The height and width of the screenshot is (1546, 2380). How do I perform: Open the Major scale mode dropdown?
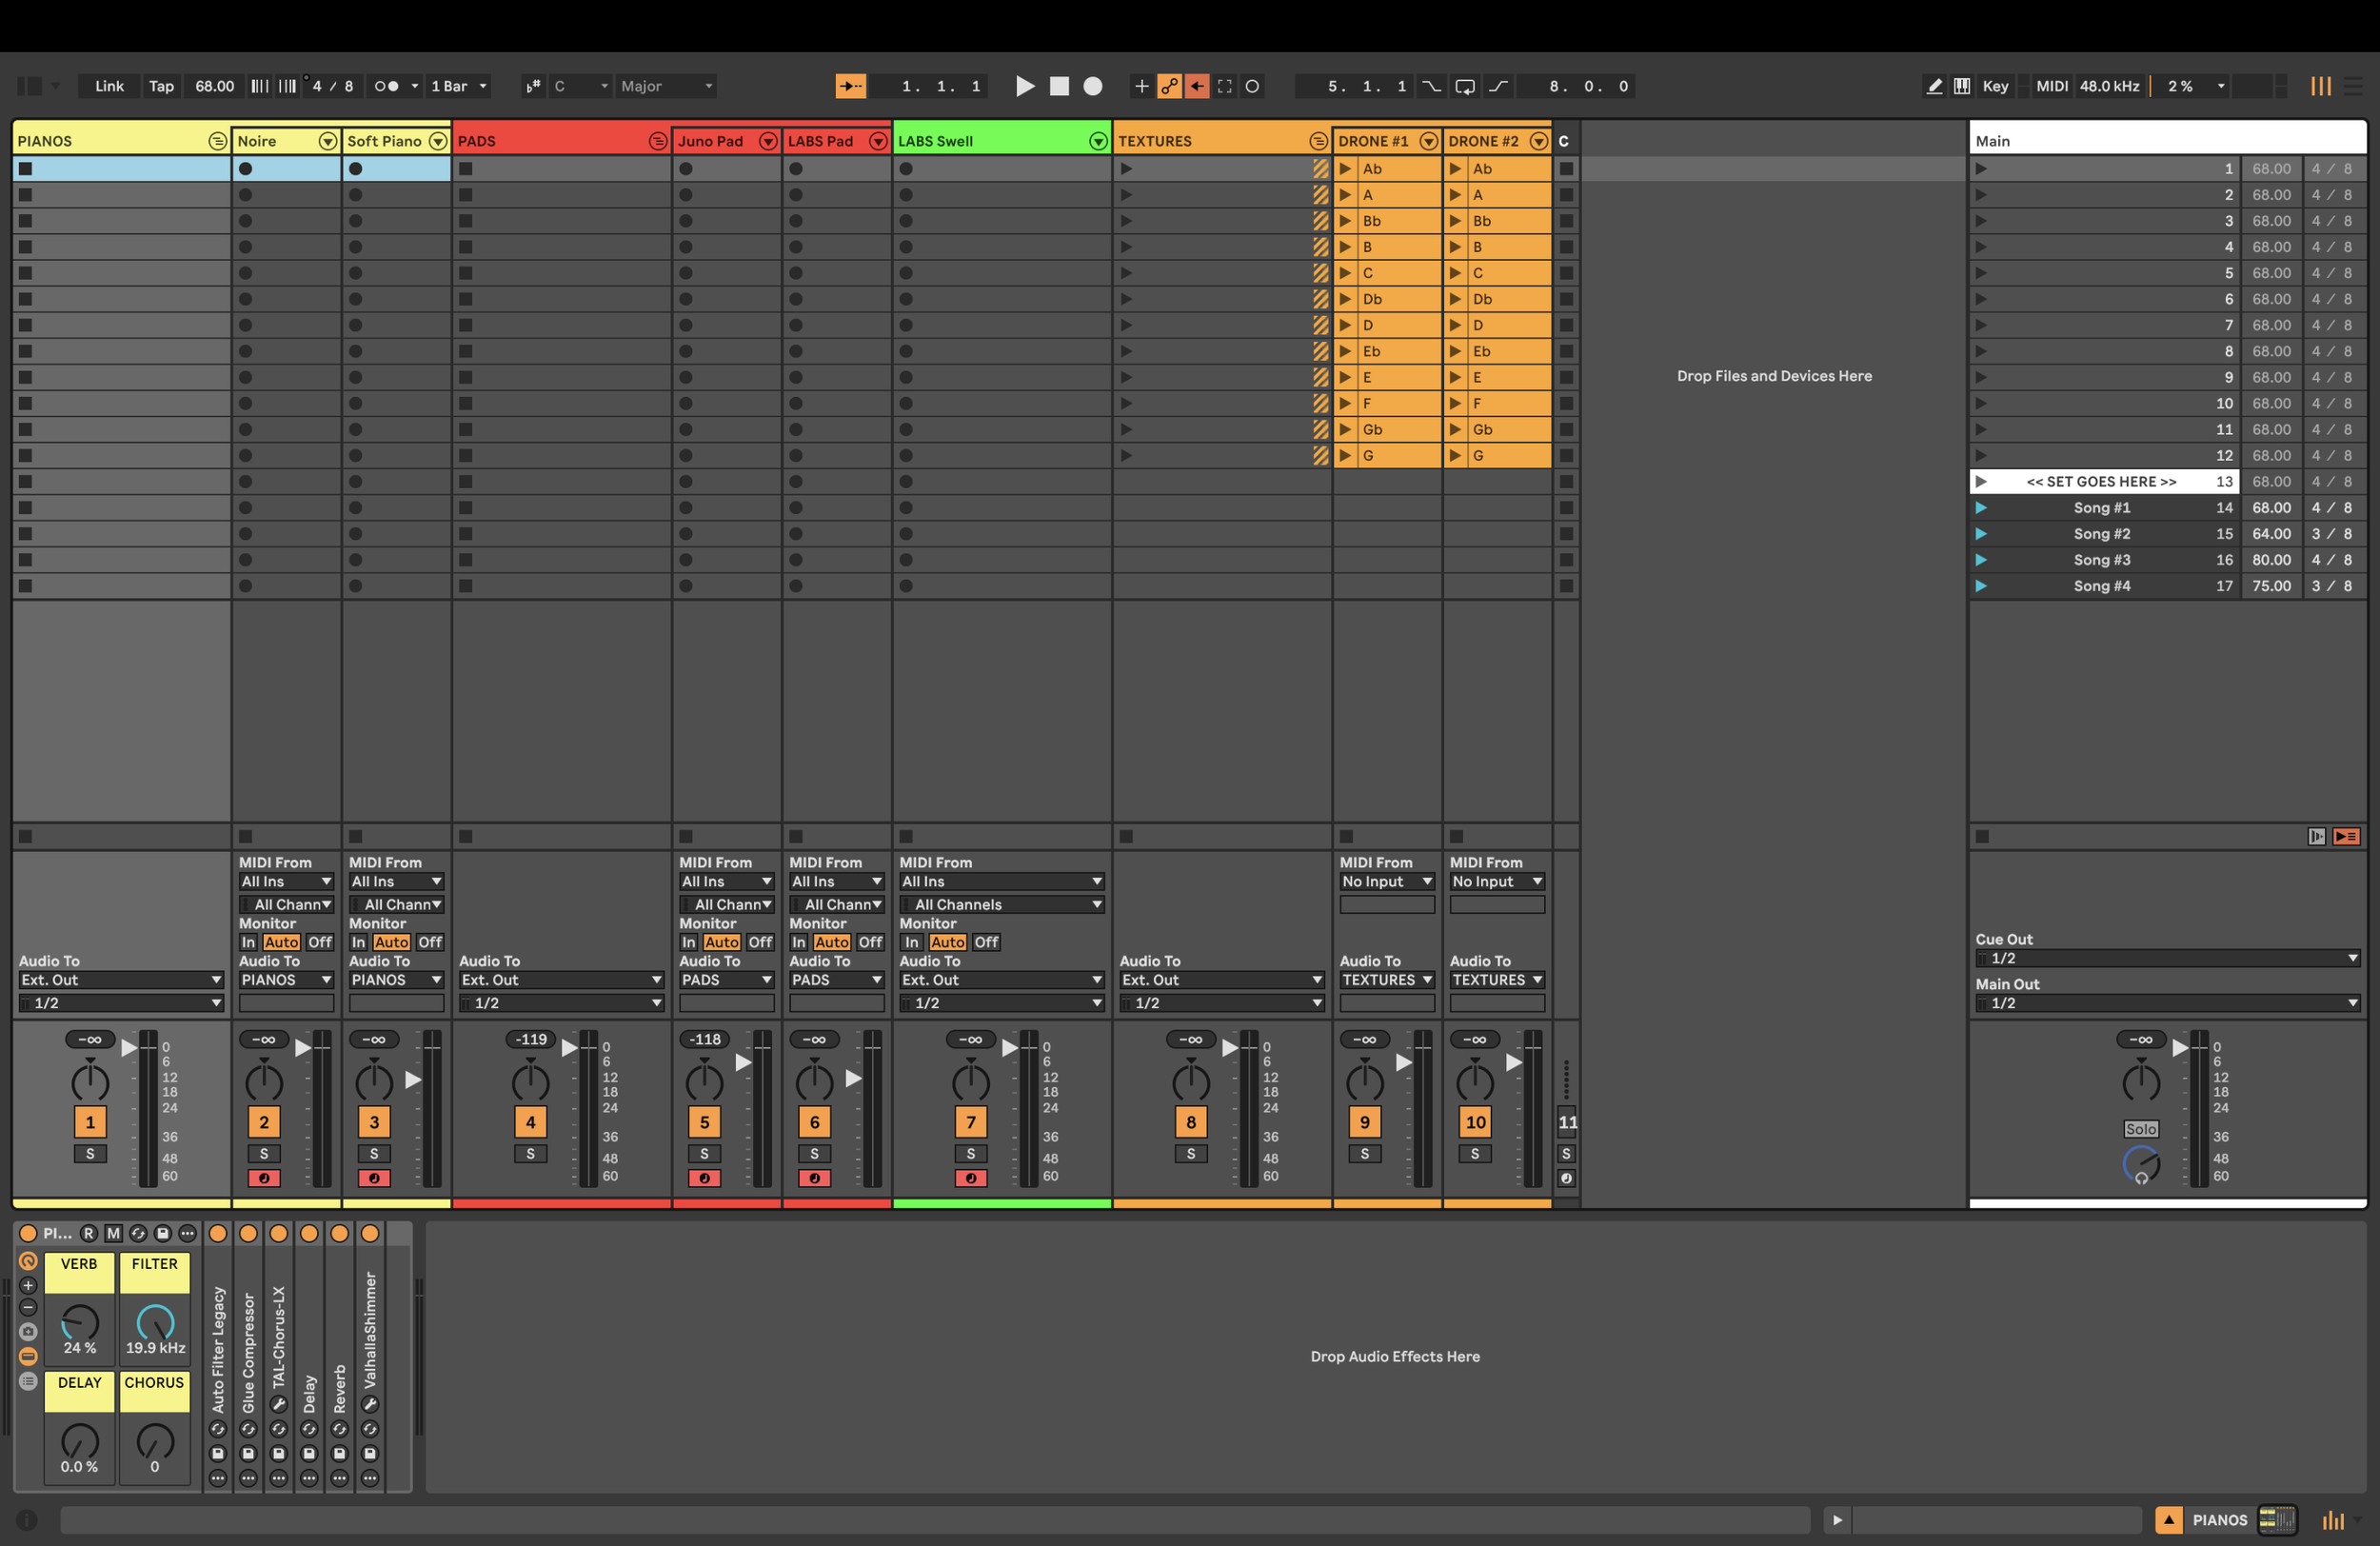coord(666,86)
